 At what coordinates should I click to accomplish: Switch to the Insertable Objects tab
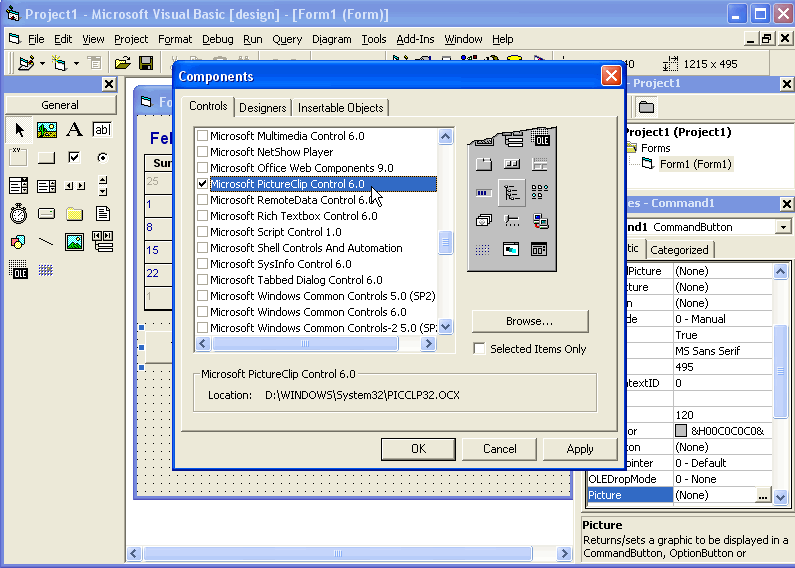[x=340, y=108]
